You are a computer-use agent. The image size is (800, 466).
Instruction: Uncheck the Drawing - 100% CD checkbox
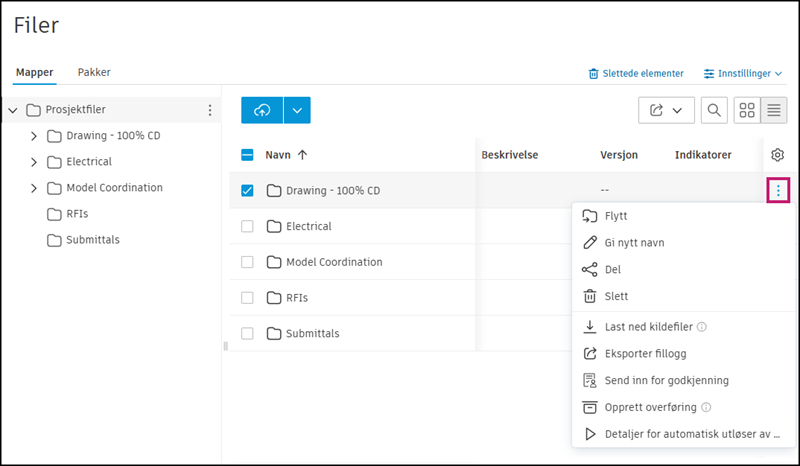248,190
